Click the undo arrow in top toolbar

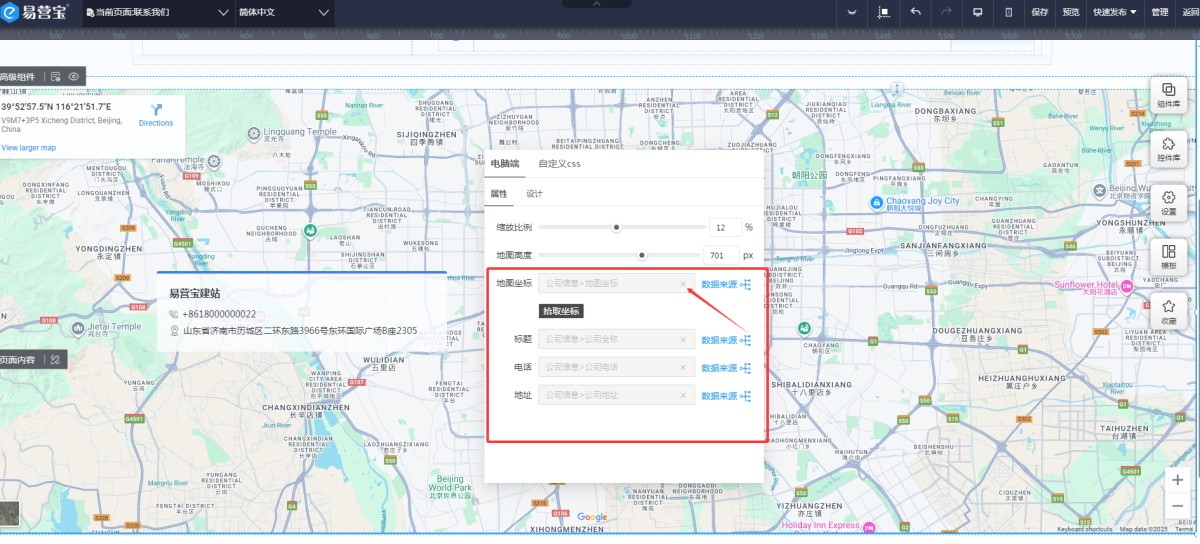(x=915, y=12)
